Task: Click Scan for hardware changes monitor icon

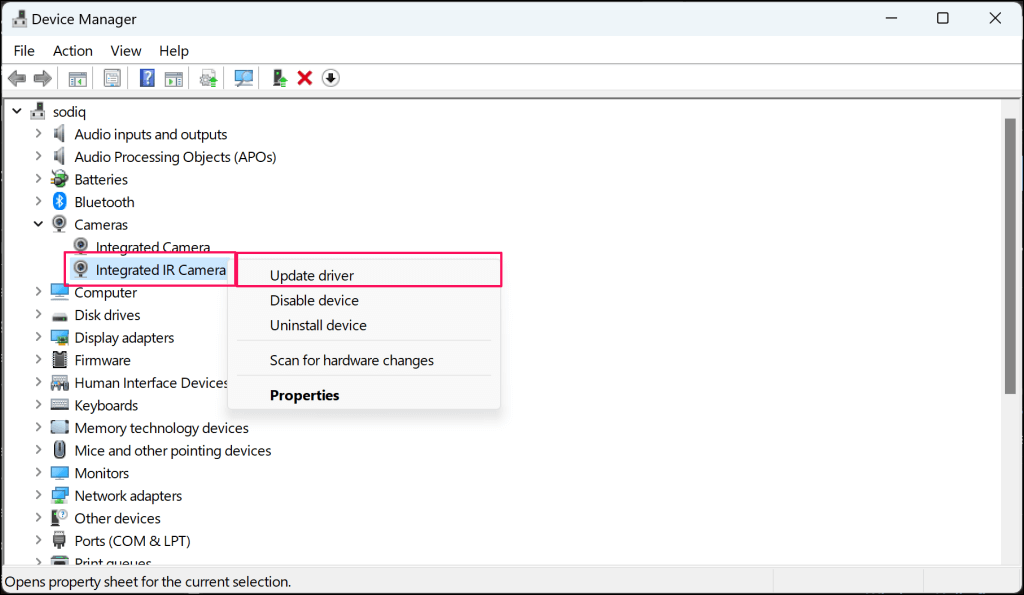Action: click(x=244, y=78)
